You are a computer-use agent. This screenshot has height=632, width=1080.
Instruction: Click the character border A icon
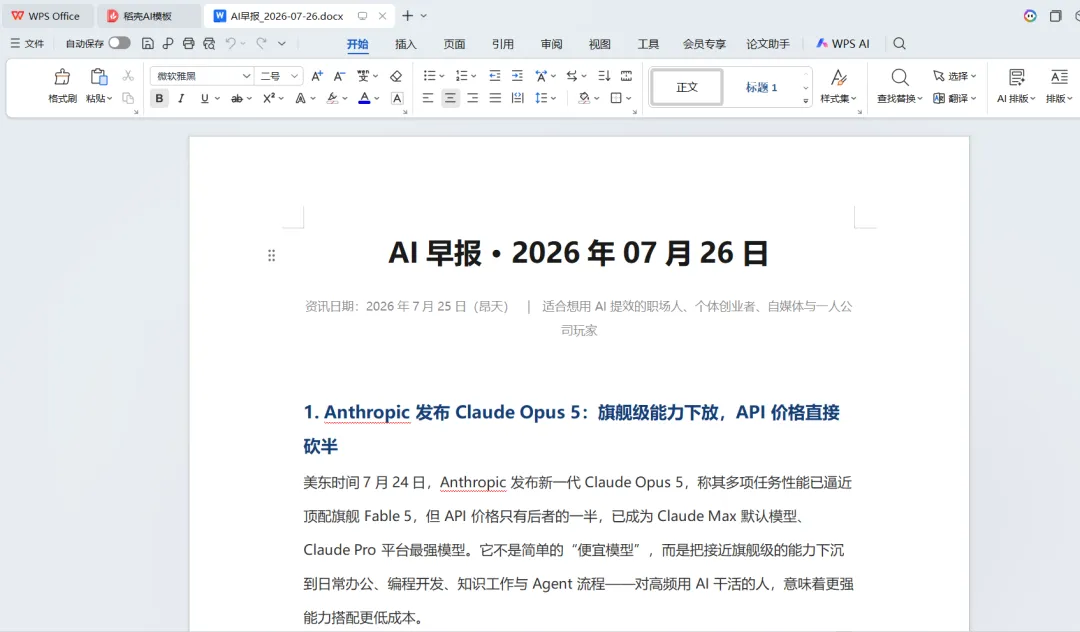(x=397, y=98)
